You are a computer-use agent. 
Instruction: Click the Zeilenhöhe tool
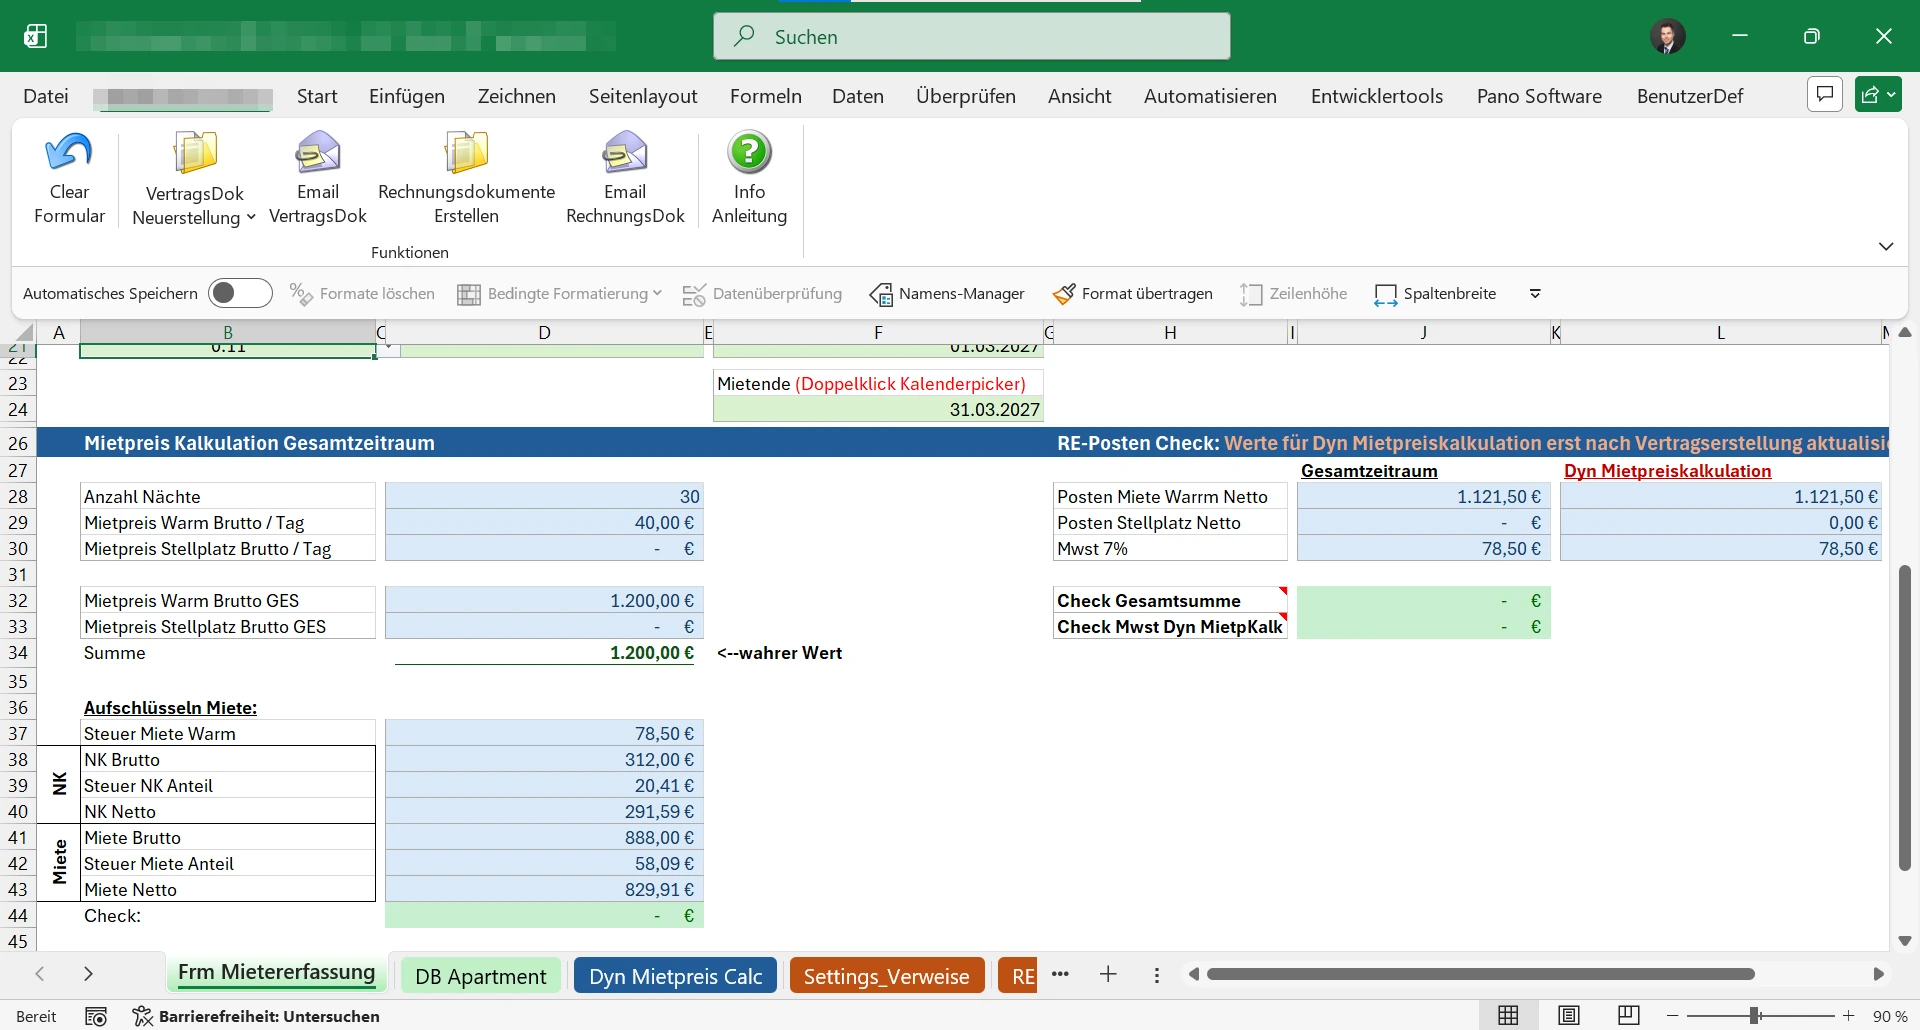[1293, 293]
